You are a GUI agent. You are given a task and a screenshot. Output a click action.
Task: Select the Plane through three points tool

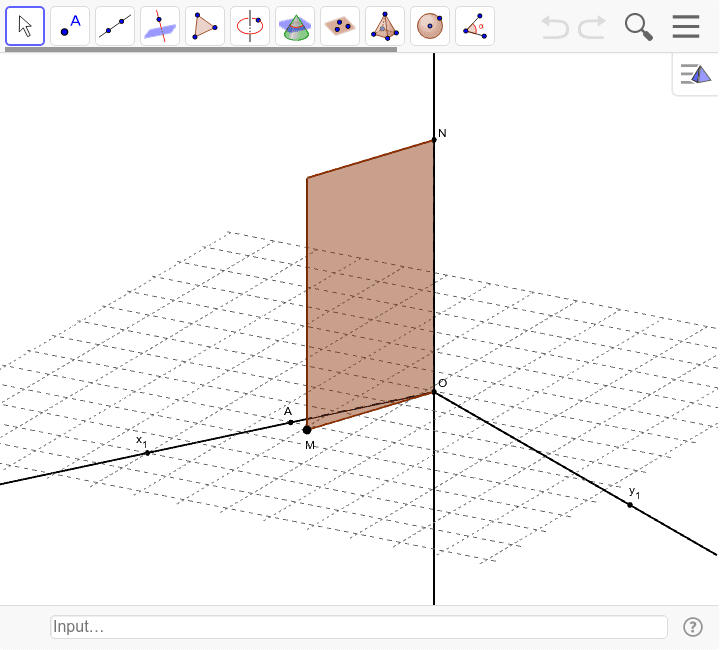(x=340, y=26)
